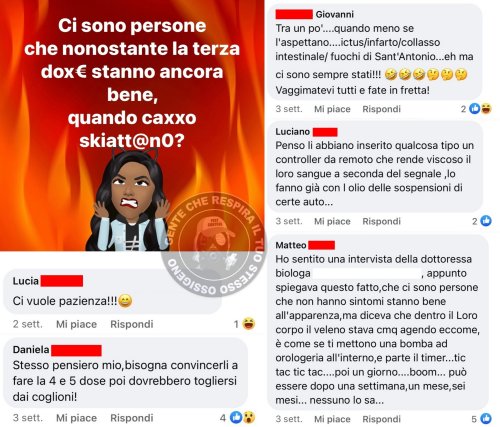The width and height of the screenshot is (500, 427).
Task: Click the angry avatar sticker in the flame post
Action: (x=127, y=201)
